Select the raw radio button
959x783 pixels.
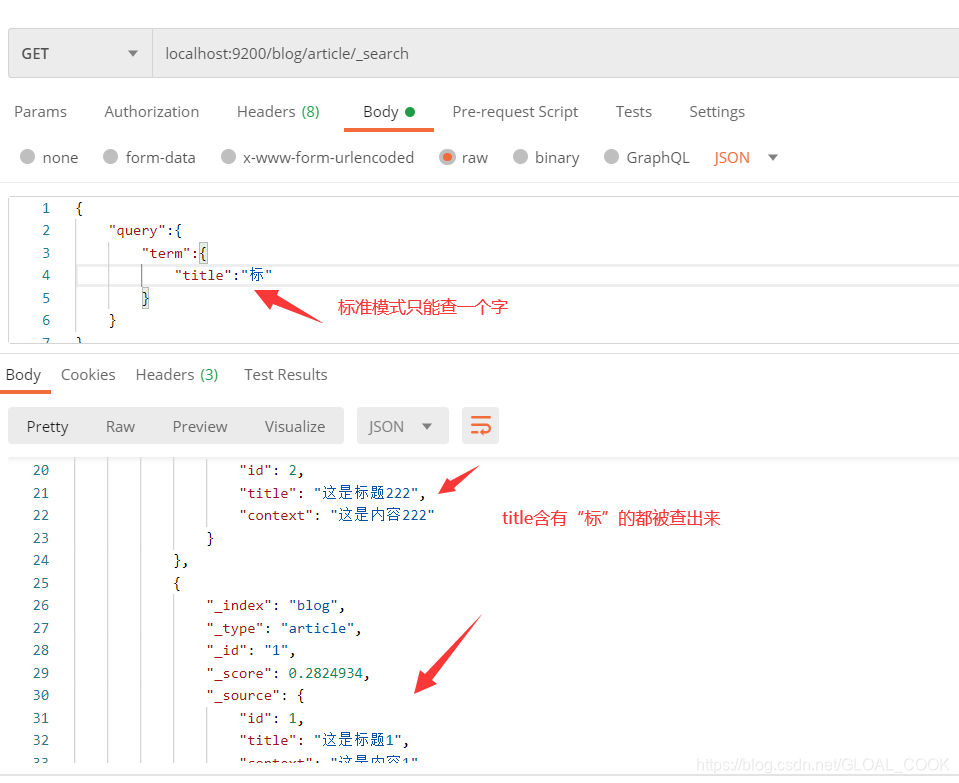pyautogui.click(x=447, y=157)
